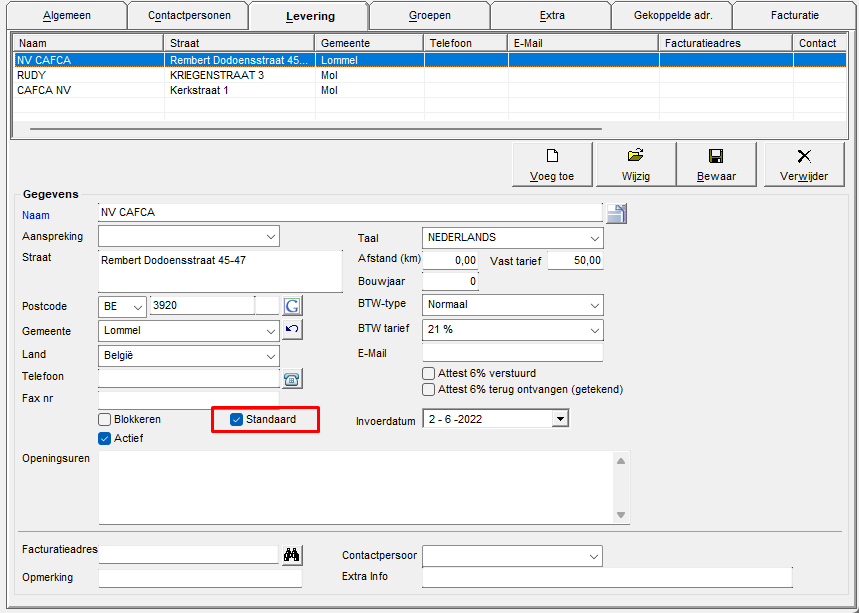
Task: Click the undo arrow icon beside Gemeente
Action: click(x=293, y=330)
